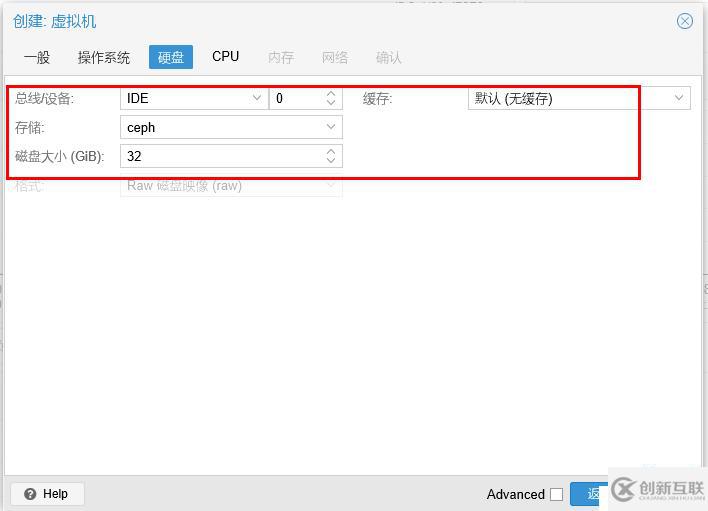Expand the IDE bus type dropdown

256,98
